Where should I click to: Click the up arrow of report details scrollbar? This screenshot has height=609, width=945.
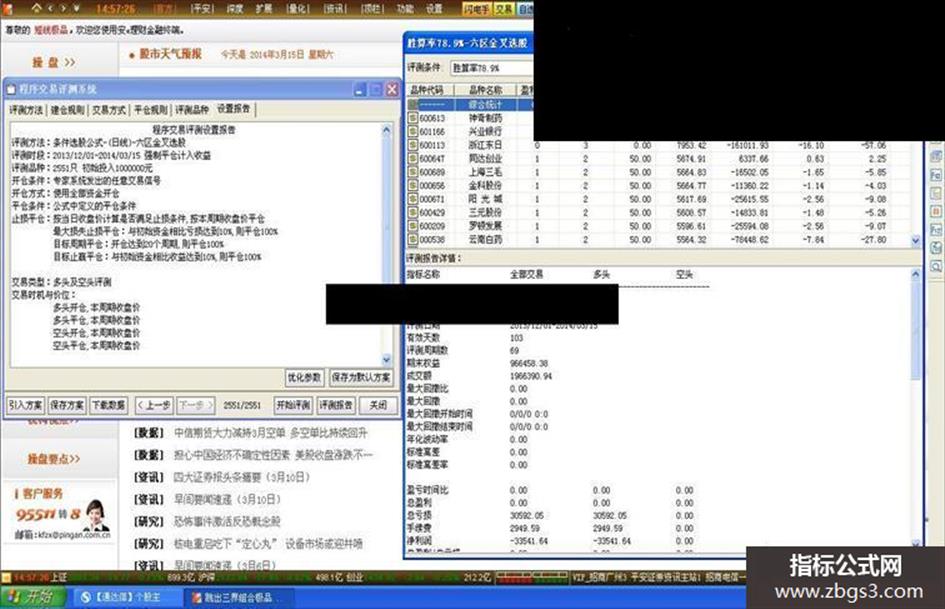(x=915, y=274)
